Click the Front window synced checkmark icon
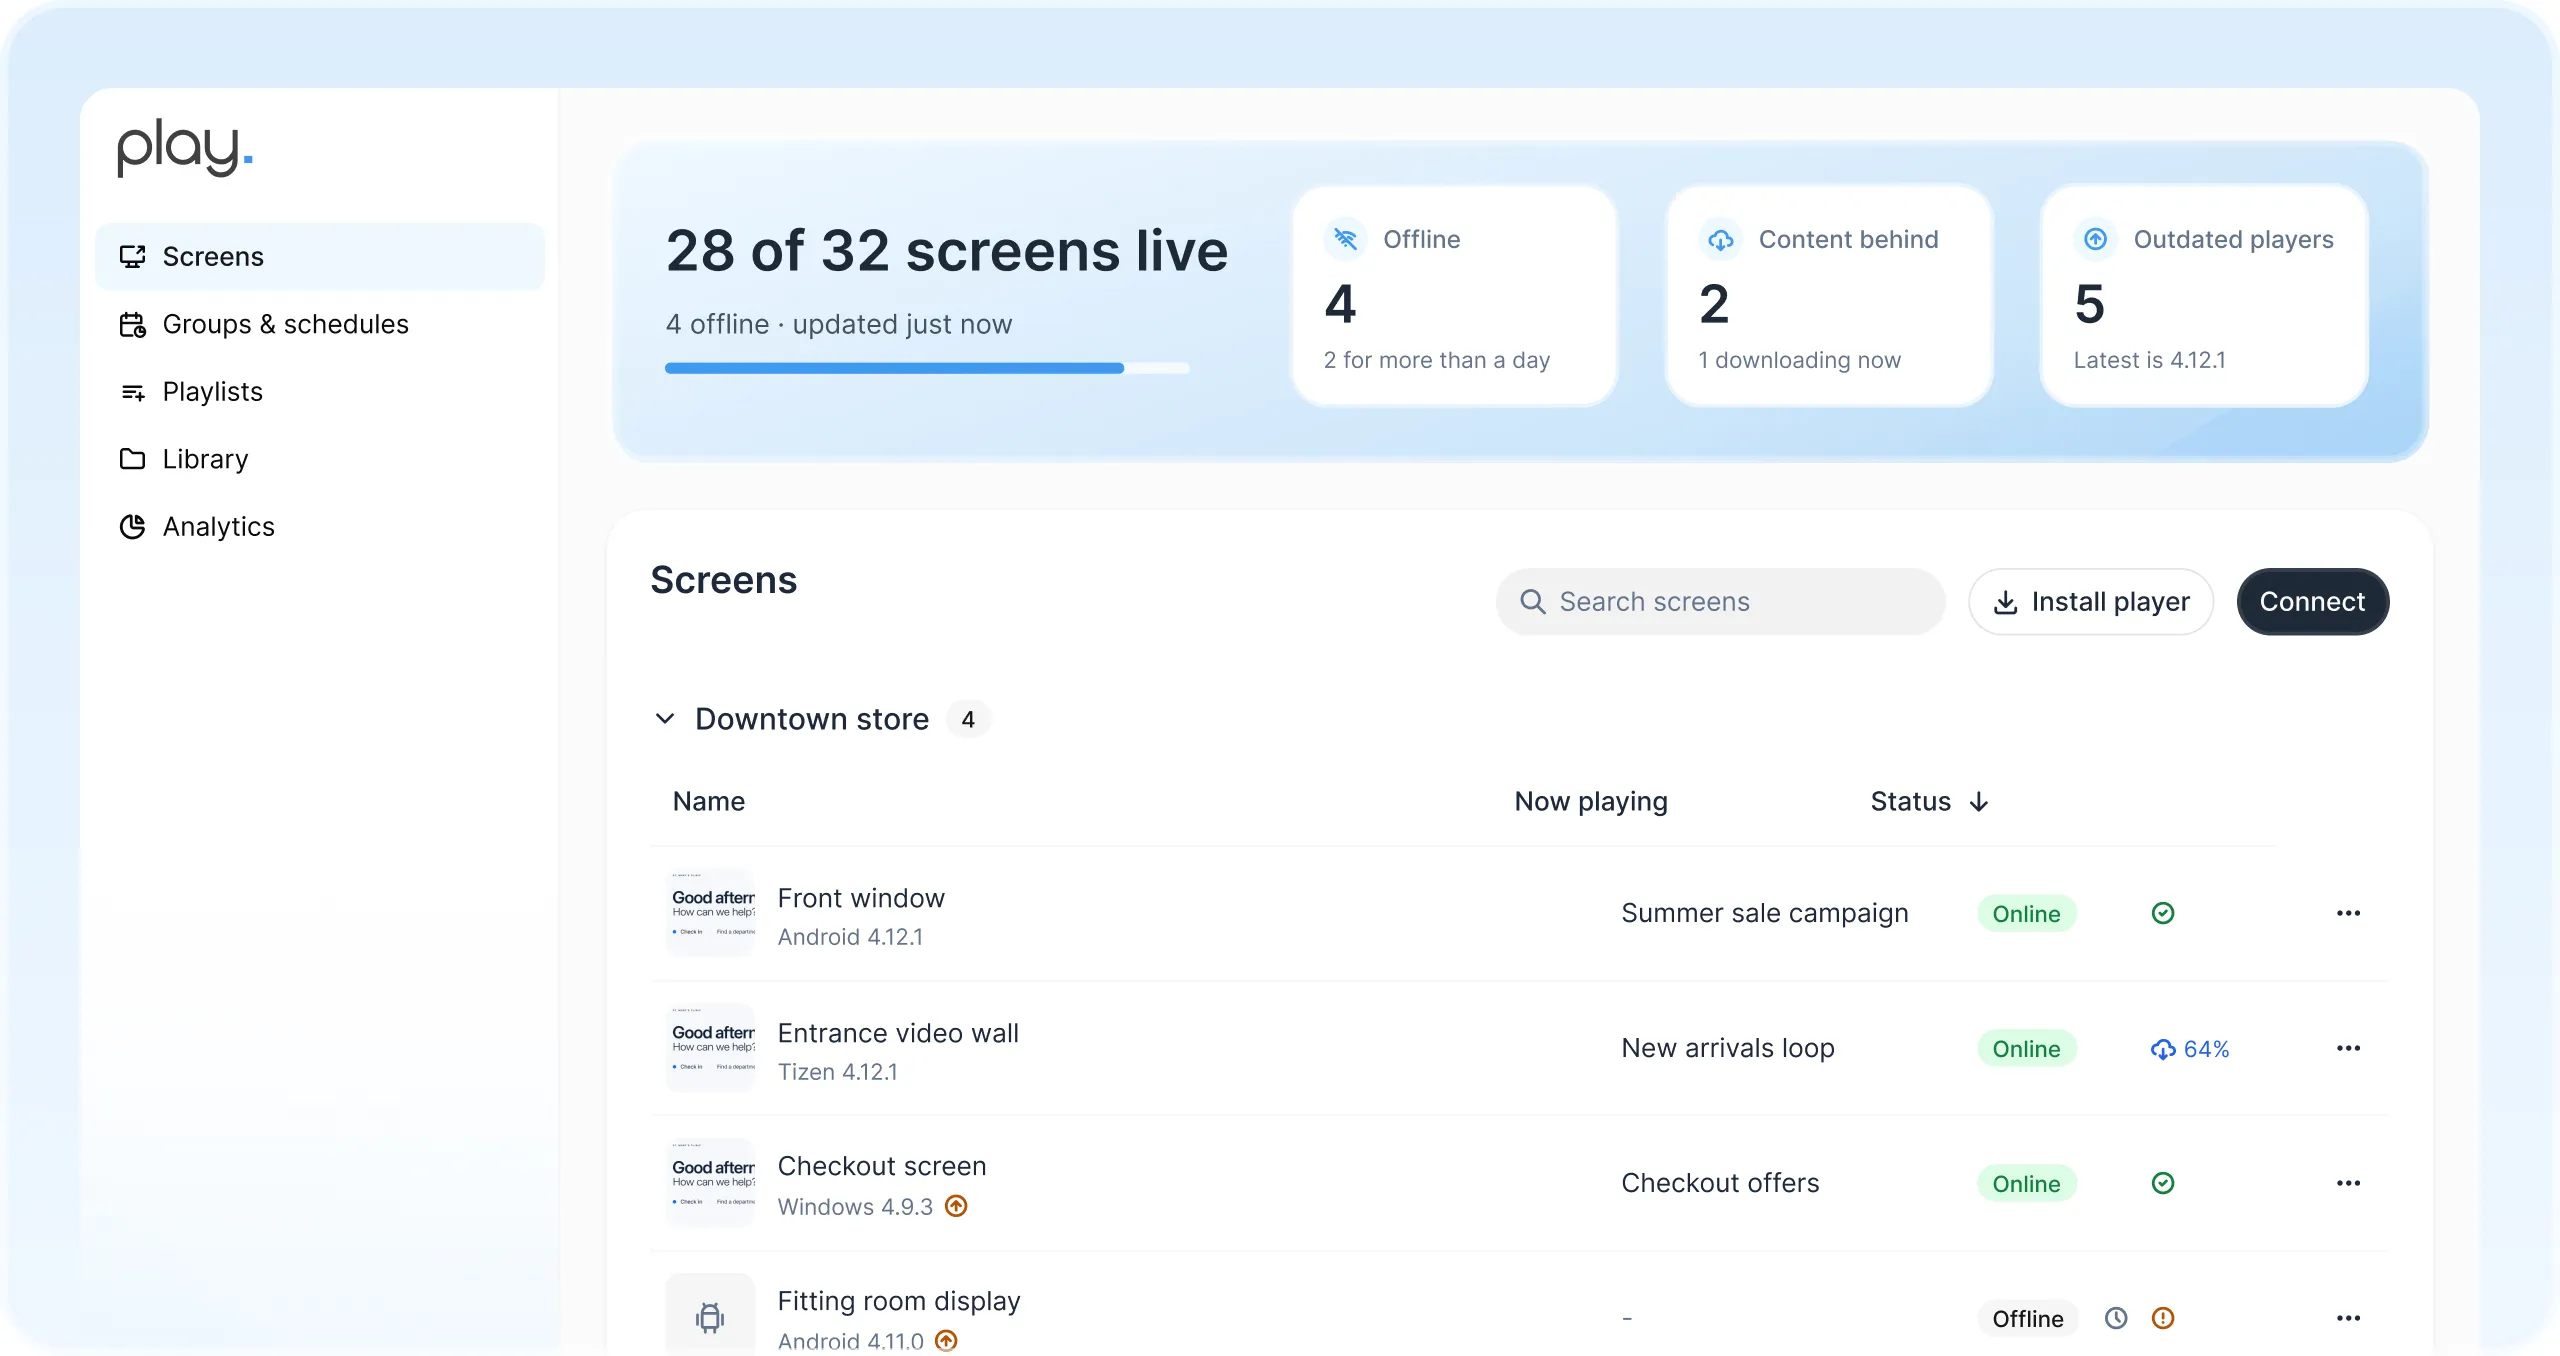The width and height of the screenshot is (2560, 1356). click(x=2163, y=913)
